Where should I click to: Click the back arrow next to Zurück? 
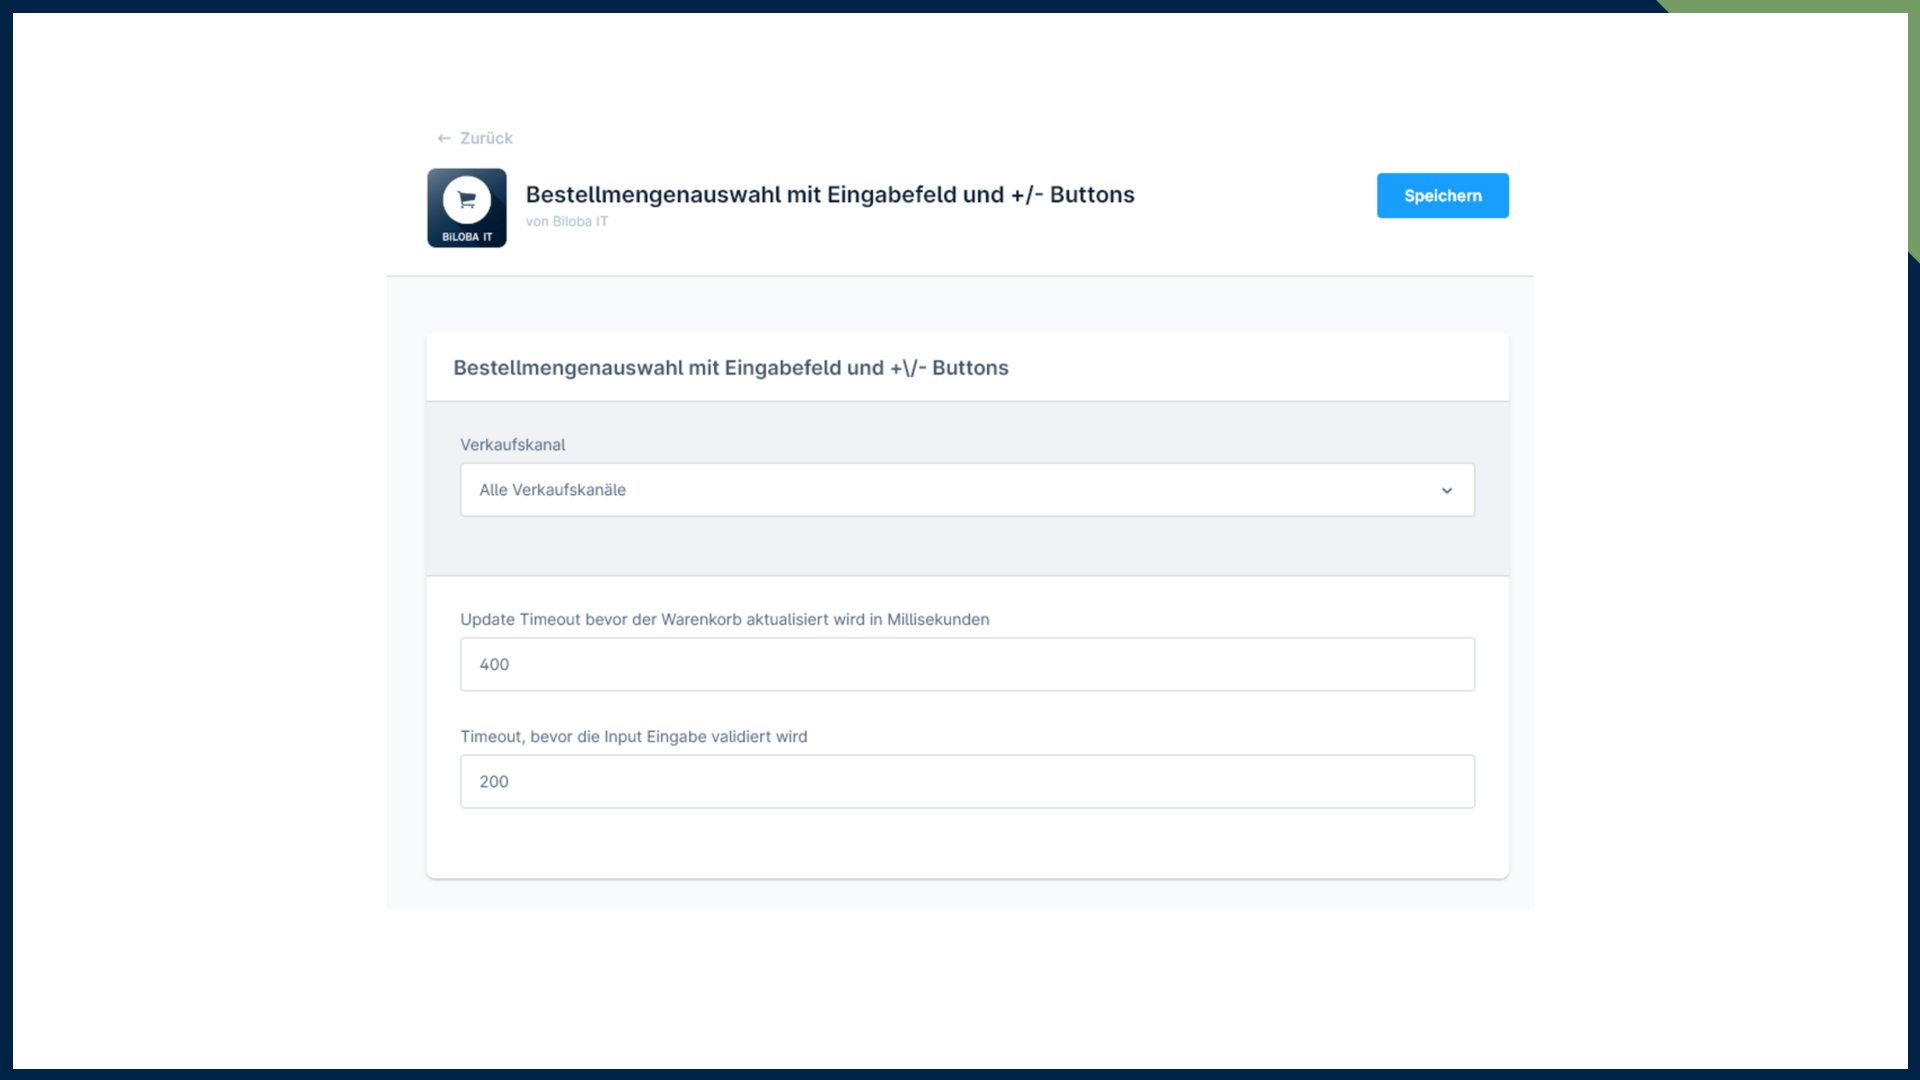443,137
